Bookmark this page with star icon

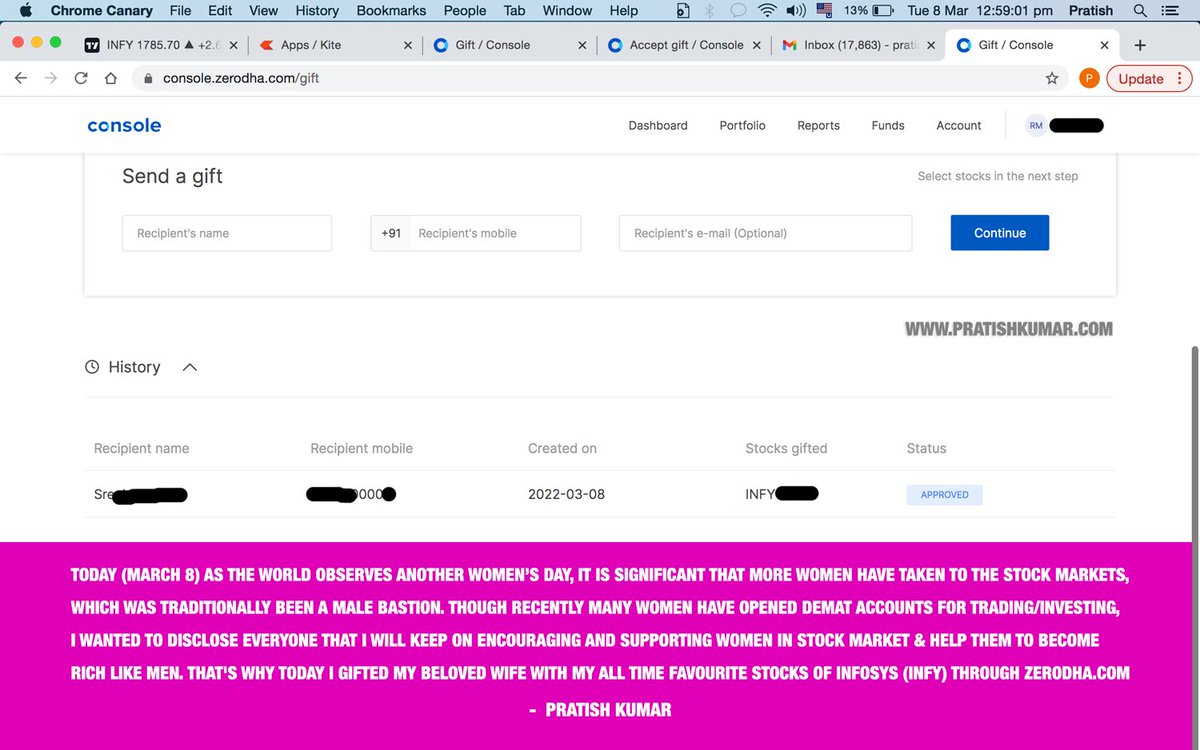(x=1052, y=78)
